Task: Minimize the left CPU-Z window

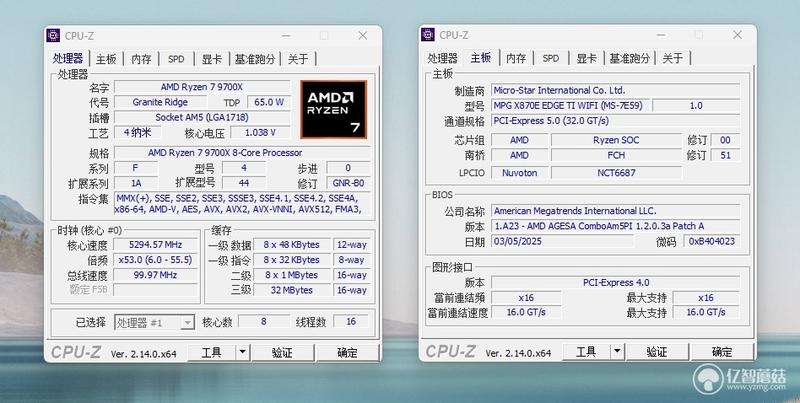Action: click(286, 36)
